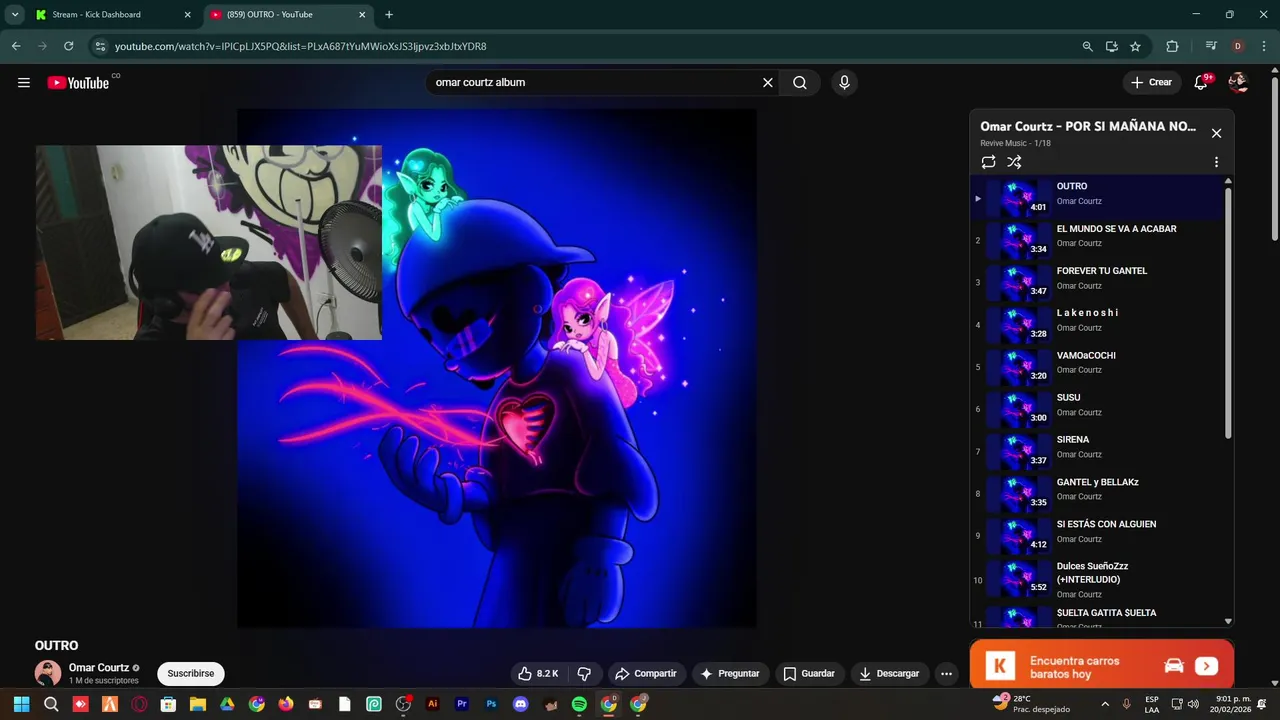Go back in browser history

click(16, 46)
